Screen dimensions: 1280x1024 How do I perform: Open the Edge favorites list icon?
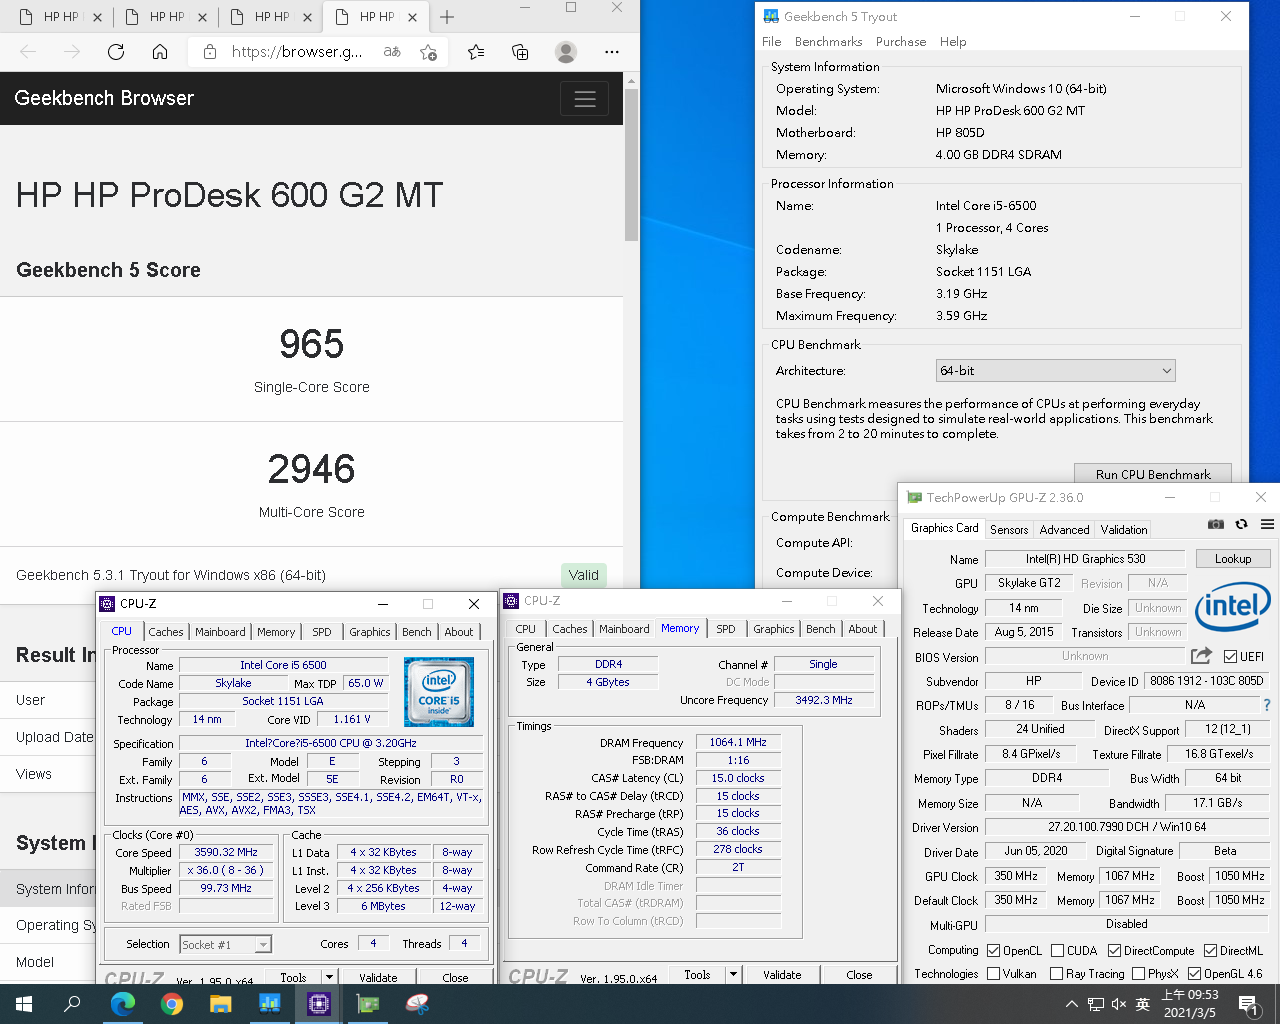pyautogui.click(x=476, y=52)
